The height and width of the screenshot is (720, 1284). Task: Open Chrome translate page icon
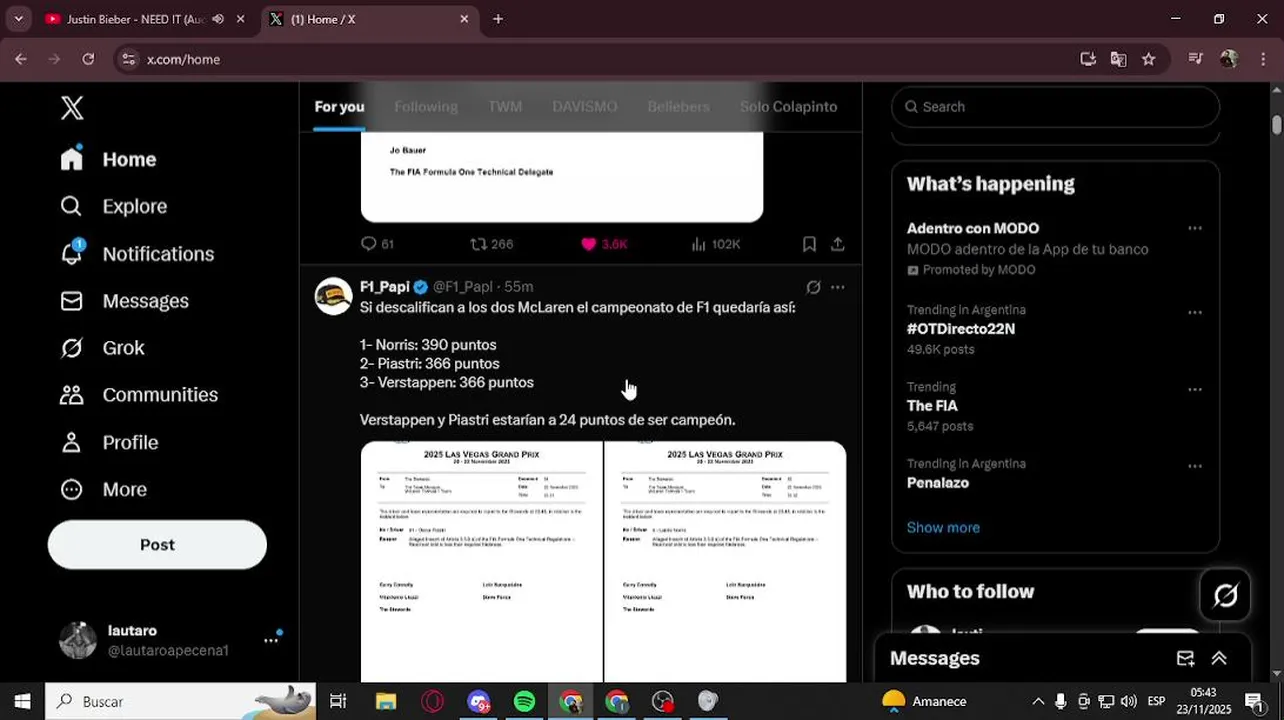point(1118,59)
